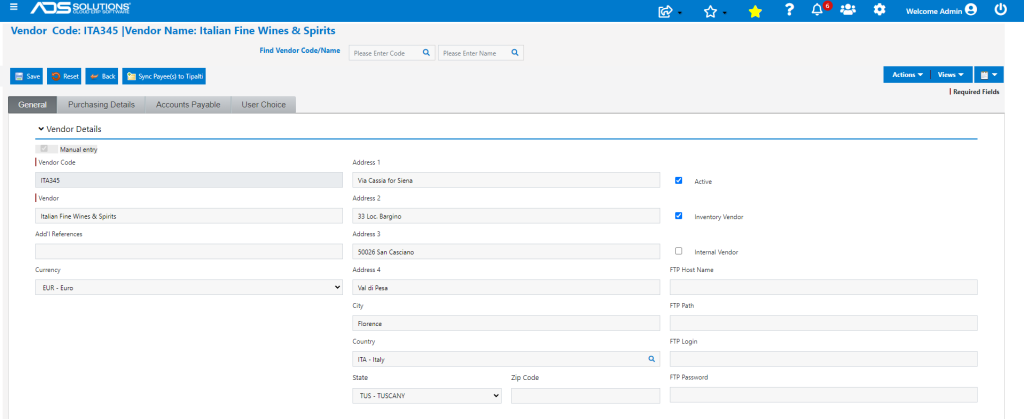The width and height of the screenshot is (1024, 419).
Task: Click the Please Enter Code field
Action: 392,53
